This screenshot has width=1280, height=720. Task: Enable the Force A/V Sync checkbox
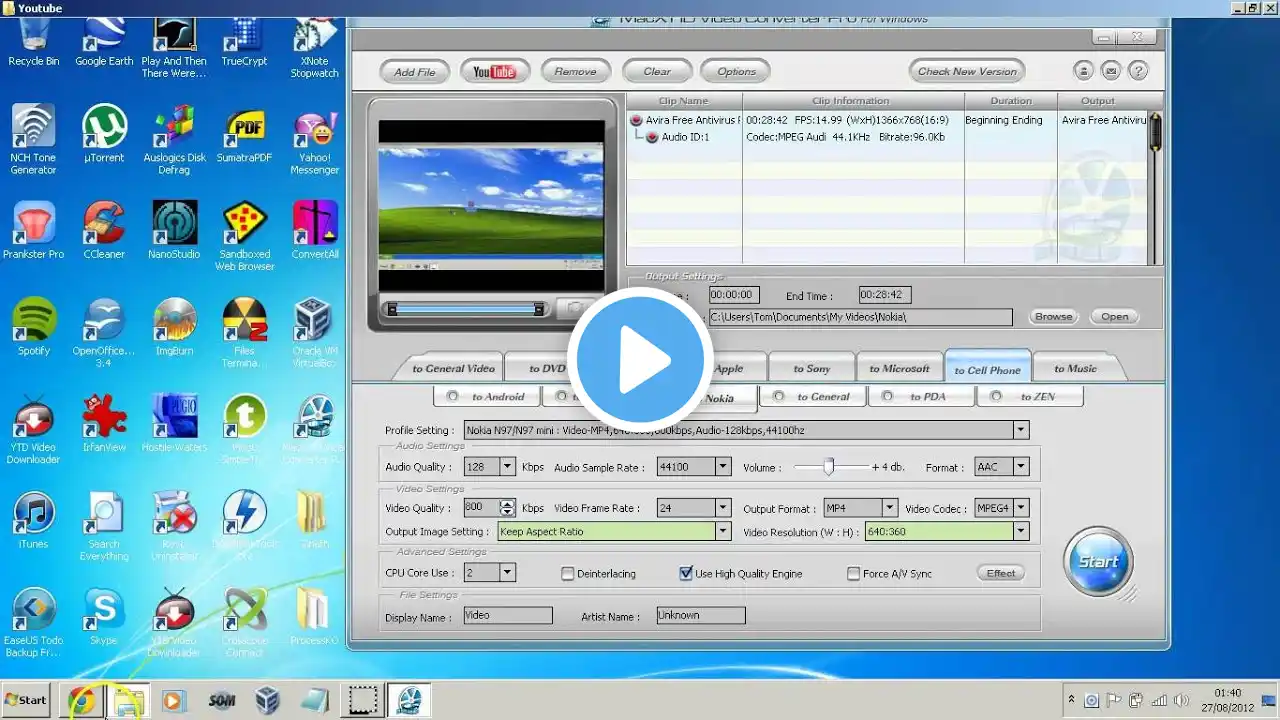pyautogui.click(x=853, y=574)
